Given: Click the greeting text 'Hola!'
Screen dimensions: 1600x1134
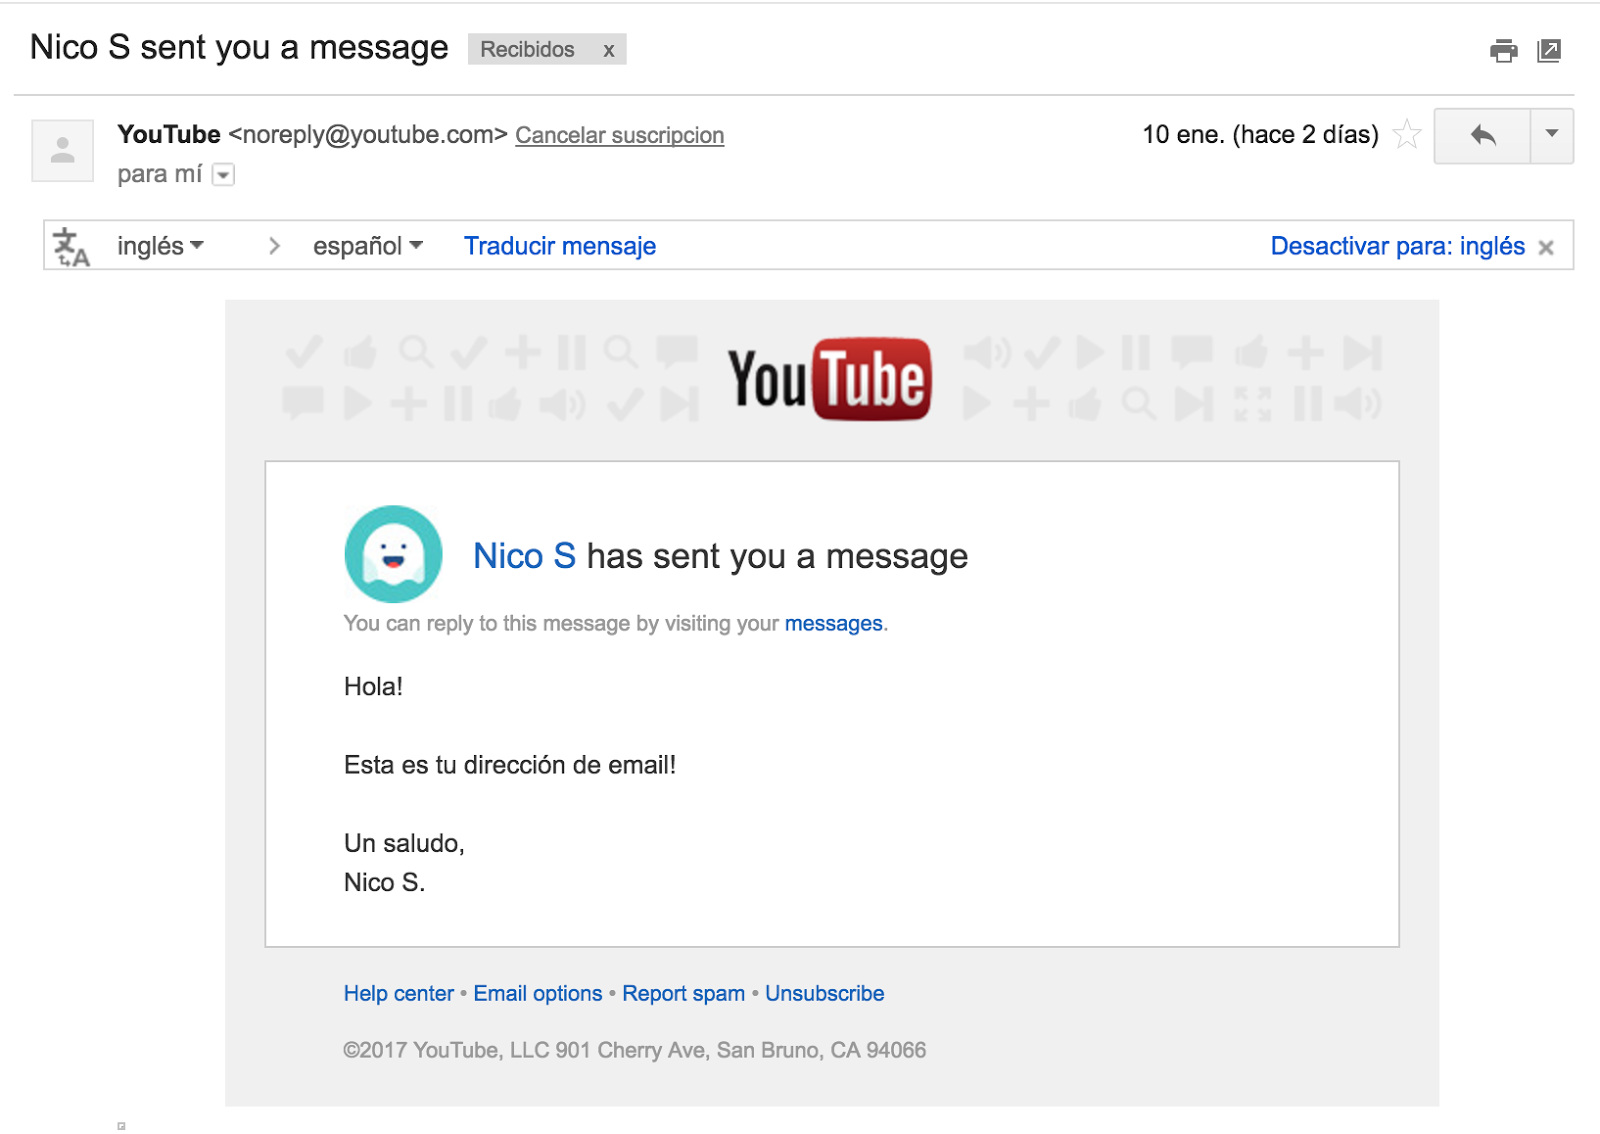Looking at the screenshot, I should (373, 687).
